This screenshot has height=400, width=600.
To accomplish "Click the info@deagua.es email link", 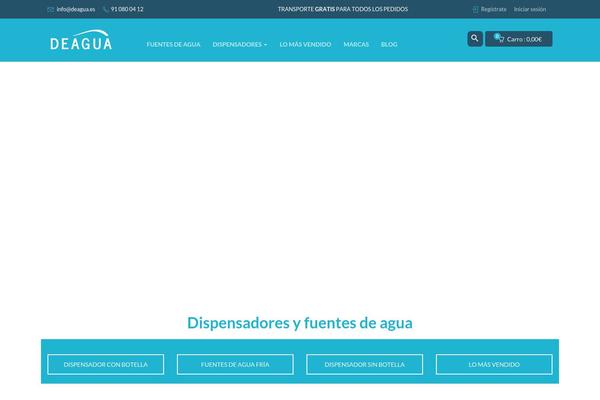I will [x=76, y=10].
